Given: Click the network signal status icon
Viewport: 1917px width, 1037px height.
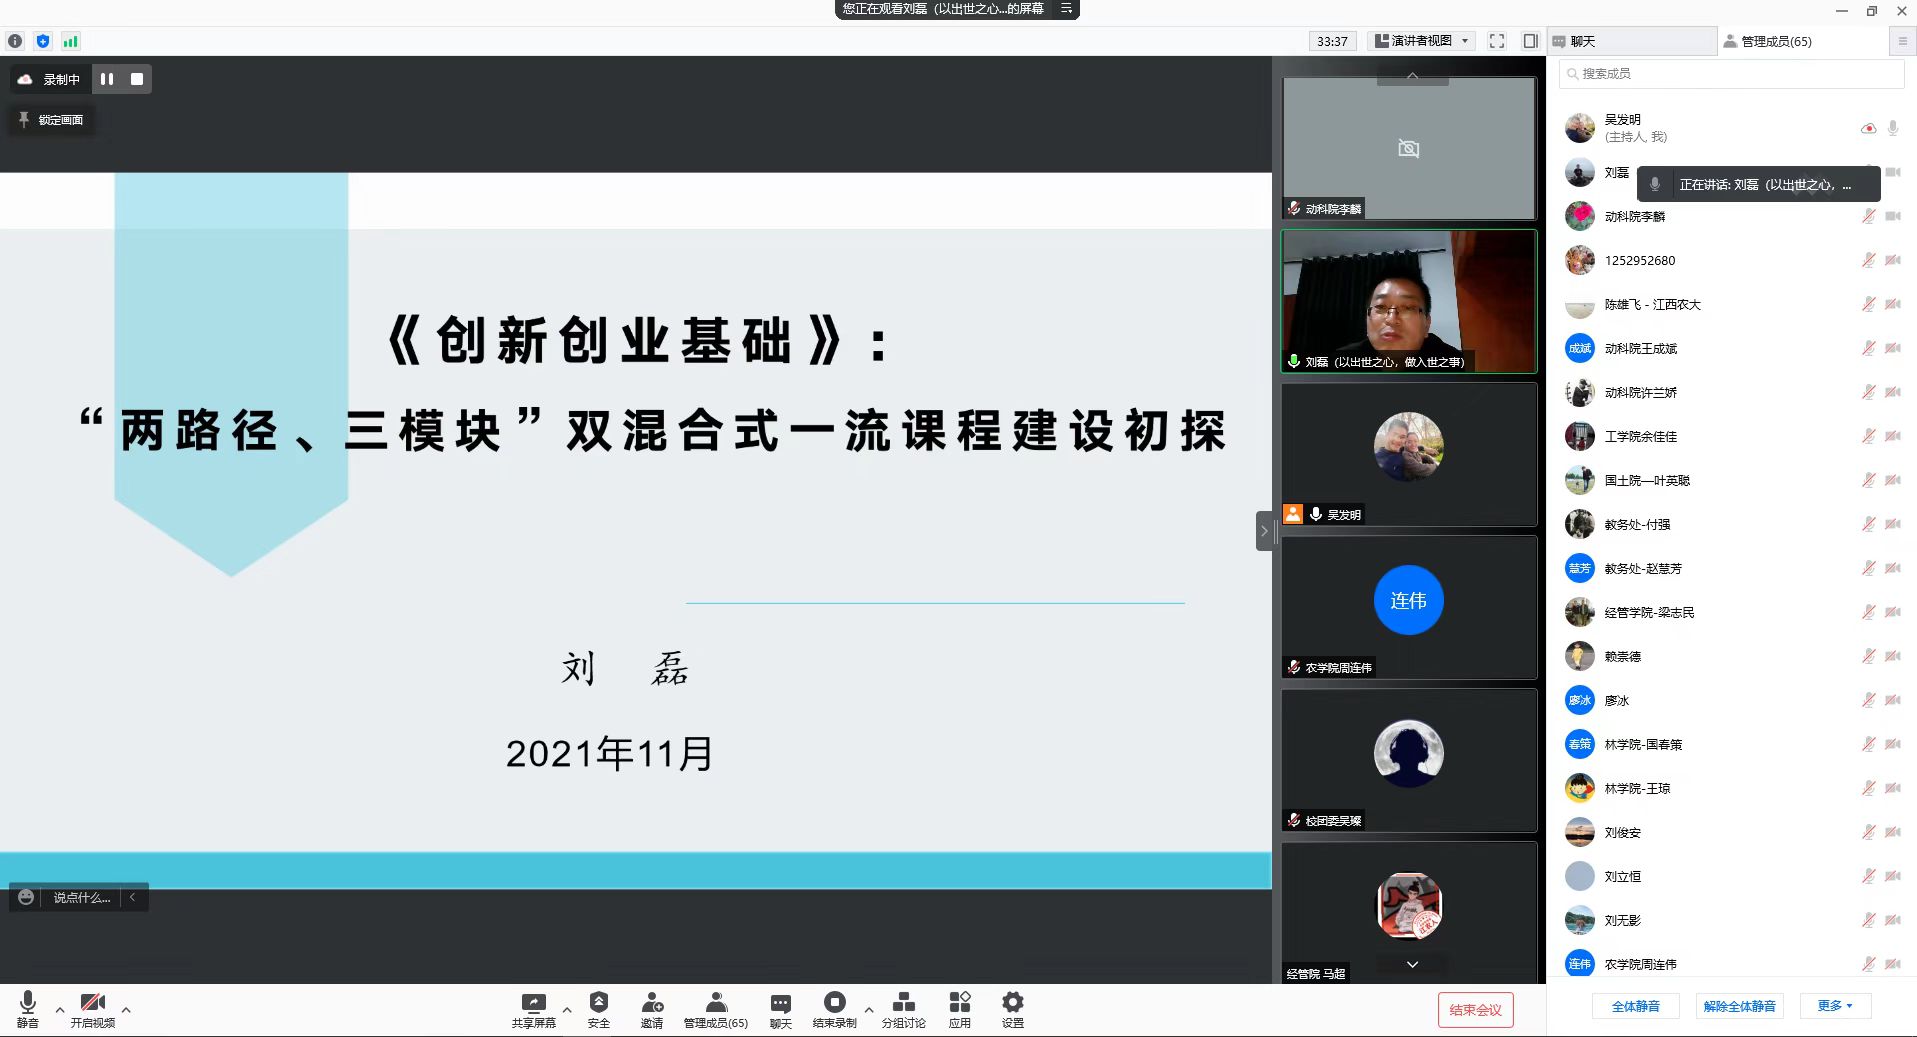Looking at the screenshot, I should point(70,41).
